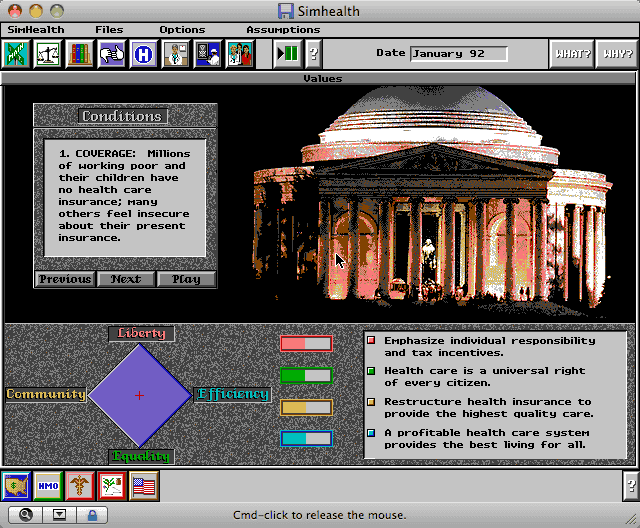Click the floppy disk icon in title bar
This screenshot has height=528, width=640.
pos(286,11)
